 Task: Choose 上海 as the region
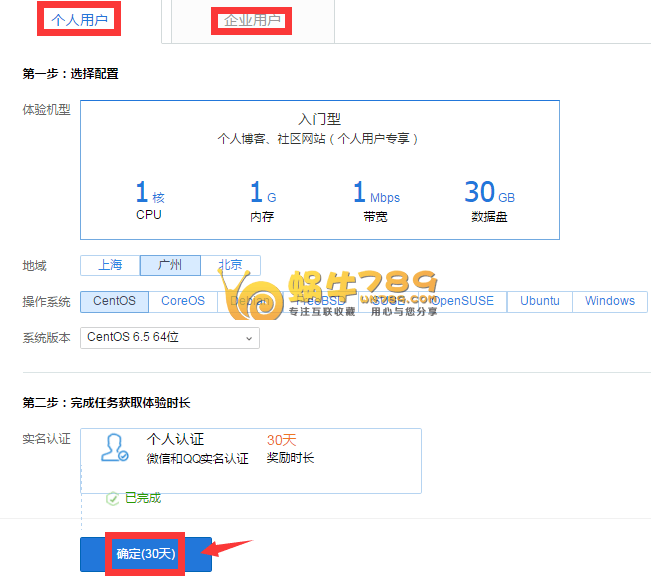click(x=110, y=265)
